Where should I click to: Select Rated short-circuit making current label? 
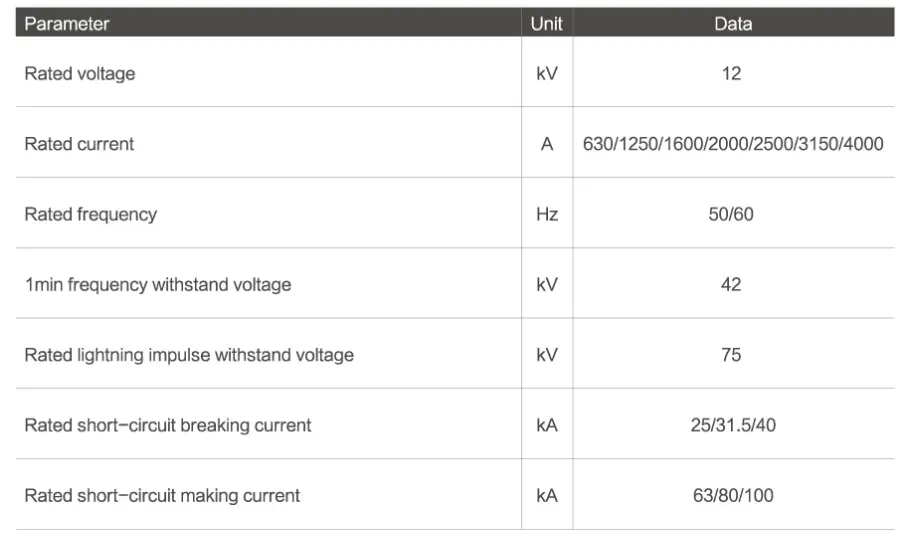tap(162, 496)
